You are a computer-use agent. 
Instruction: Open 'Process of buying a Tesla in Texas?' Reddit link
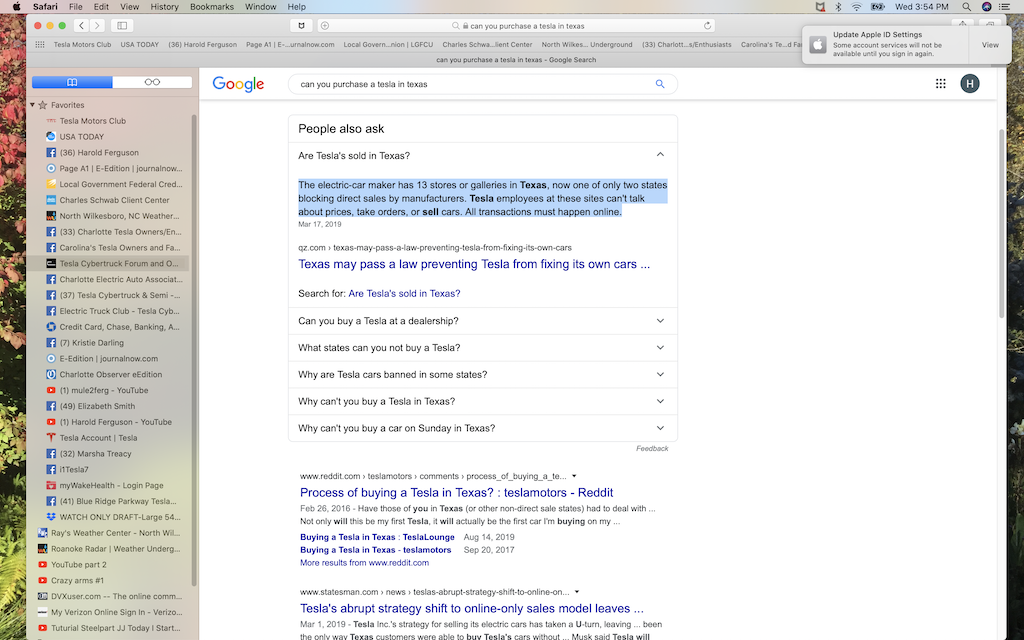456,492
